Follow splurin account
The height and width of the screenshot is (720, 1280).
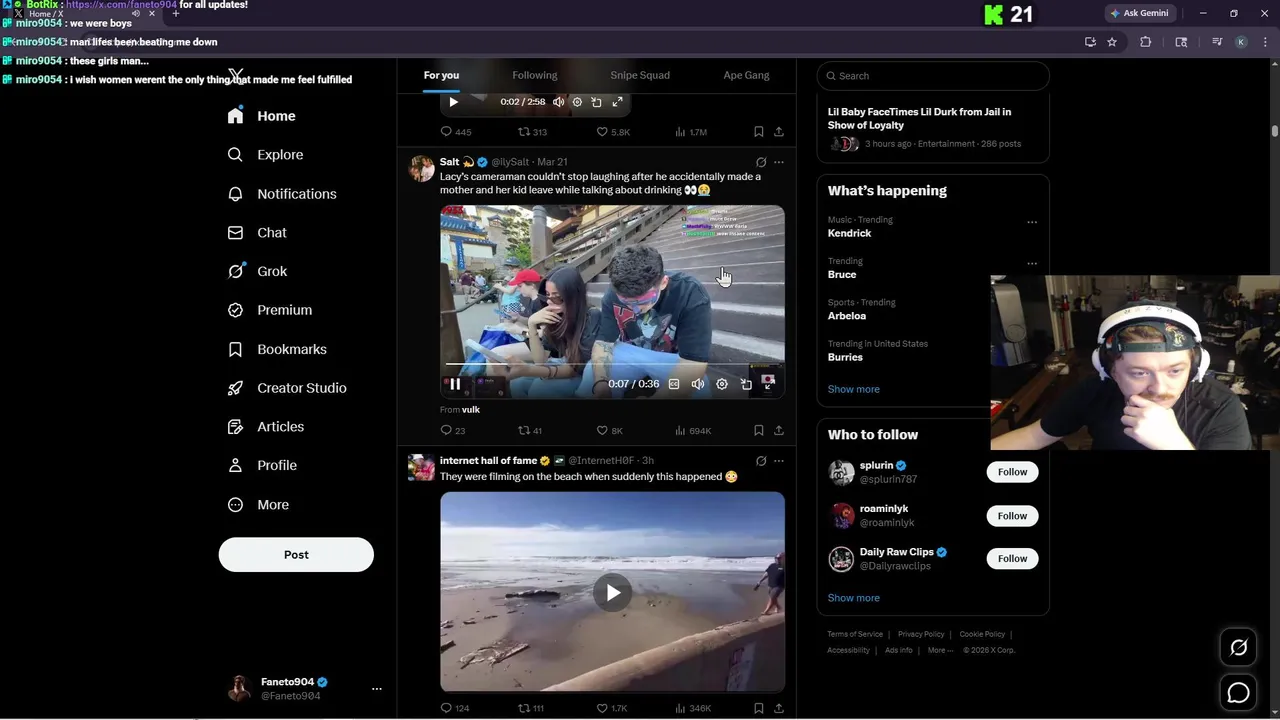1012,472
